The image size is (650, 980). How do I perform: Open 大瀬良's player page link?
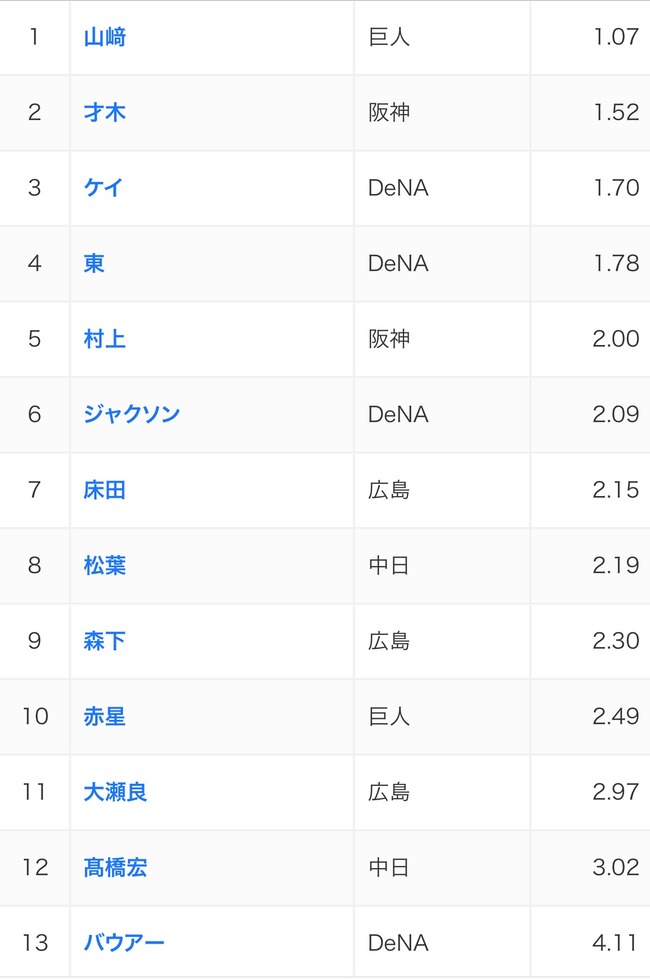pyautogui.click(x=118, y=792)
